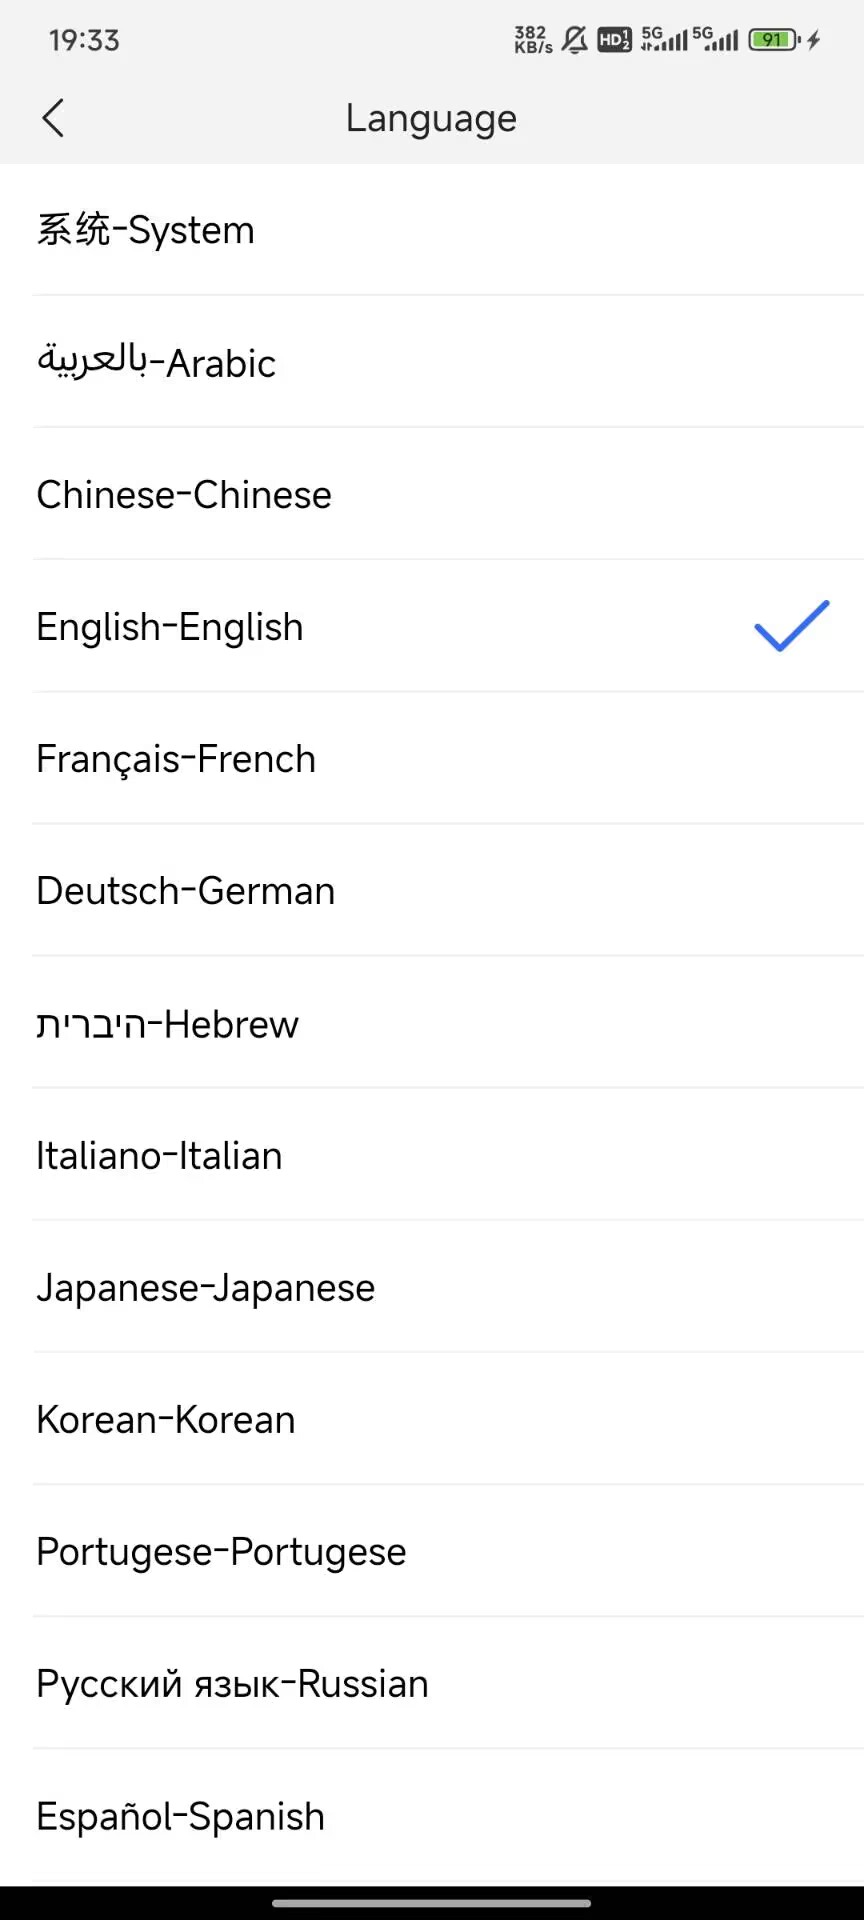
Task: Tap the battery indicator icon
Action: click(776, 40)
